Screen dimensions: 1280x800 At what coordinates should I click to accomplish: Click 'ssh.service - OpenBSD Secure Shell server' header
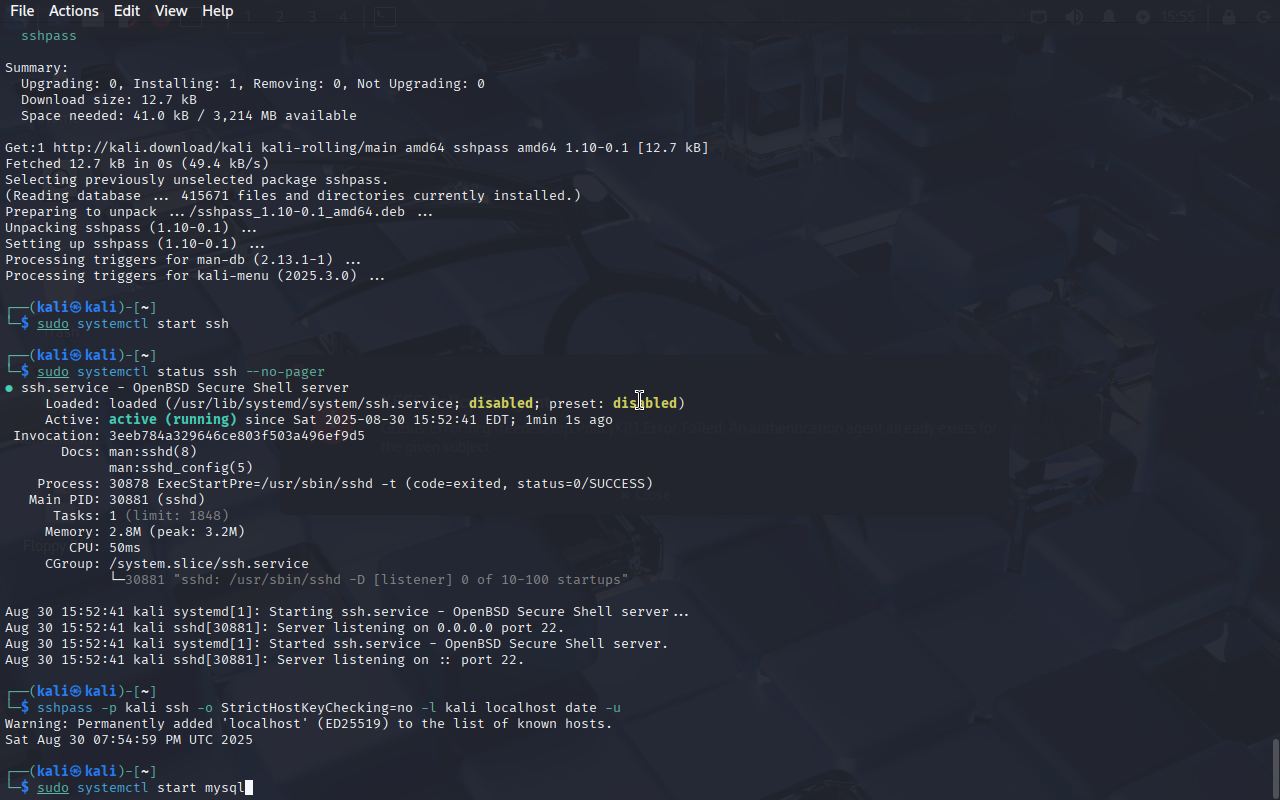tap(185, 388)
